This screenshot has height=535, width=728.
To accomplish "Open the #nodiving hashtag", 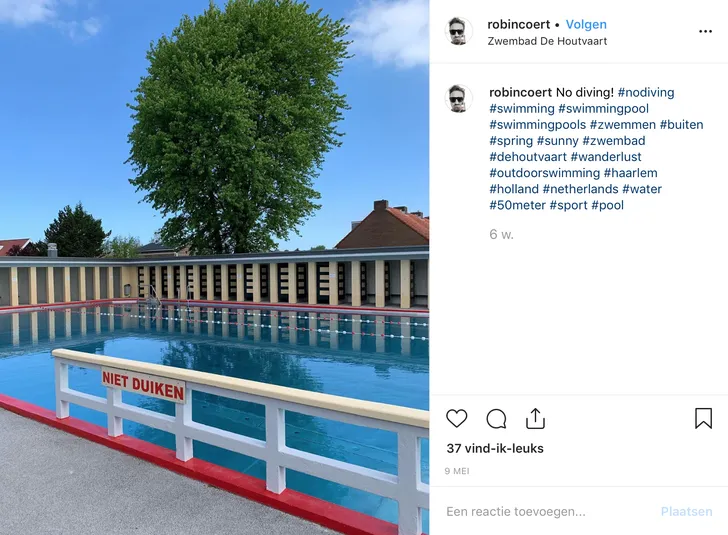I will click(646, 92).
